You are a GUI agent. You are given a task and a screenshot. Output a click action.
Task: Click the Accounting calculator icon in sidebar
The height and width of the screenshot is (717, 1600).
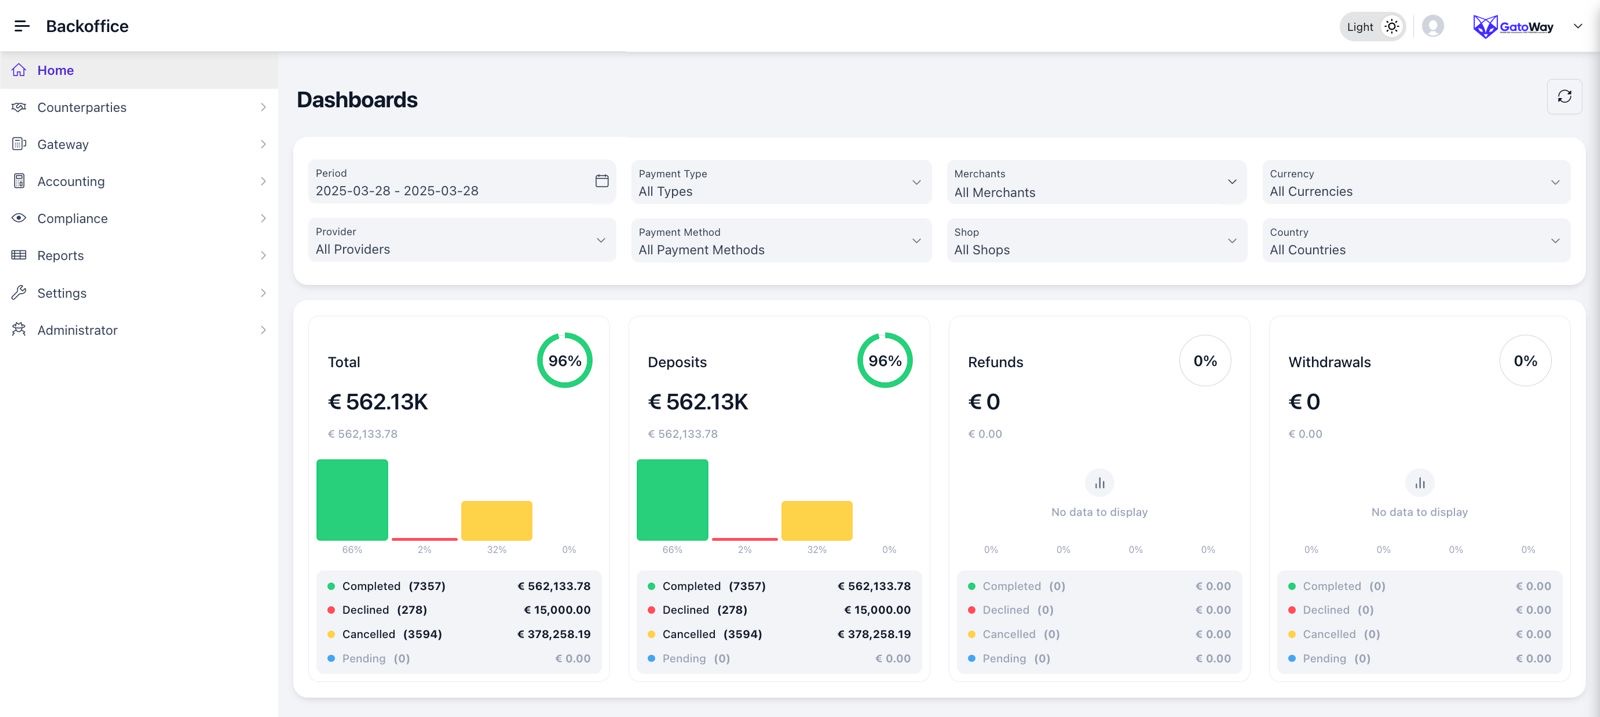19,181
